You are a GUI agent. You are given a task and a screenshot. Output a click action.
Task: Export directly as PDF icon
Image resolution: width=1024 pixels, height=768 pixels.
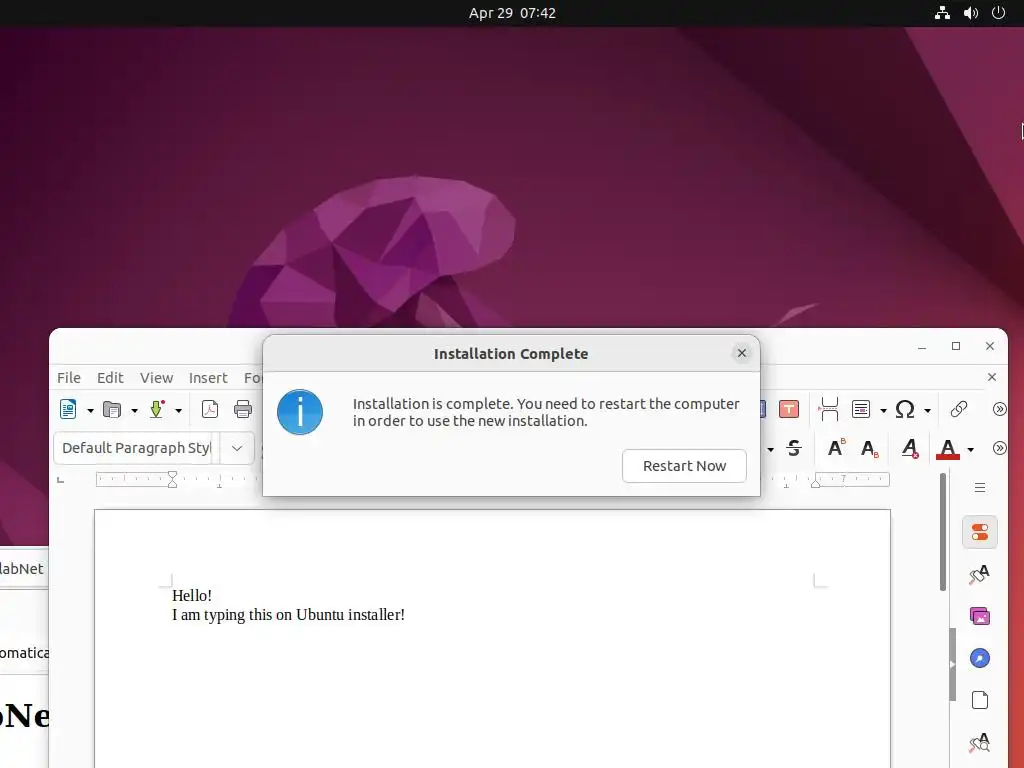210,409
